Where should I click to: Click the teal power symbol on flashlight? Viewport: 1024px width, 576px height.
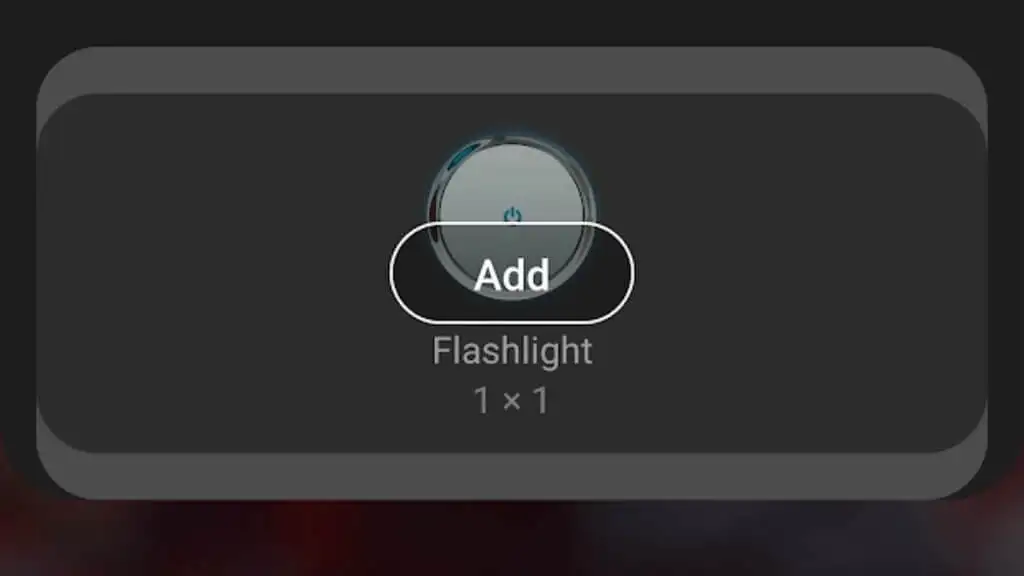click(x=513, y=215)
